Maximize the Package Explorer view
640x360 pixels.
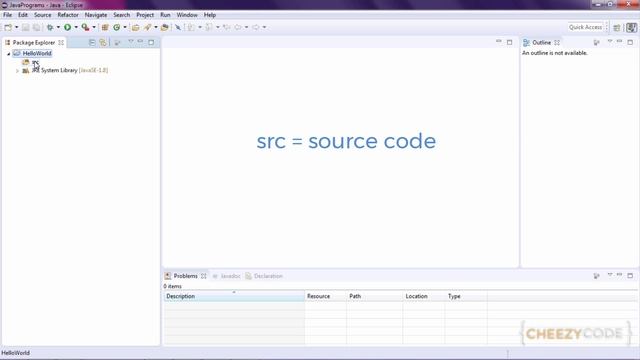151,42
